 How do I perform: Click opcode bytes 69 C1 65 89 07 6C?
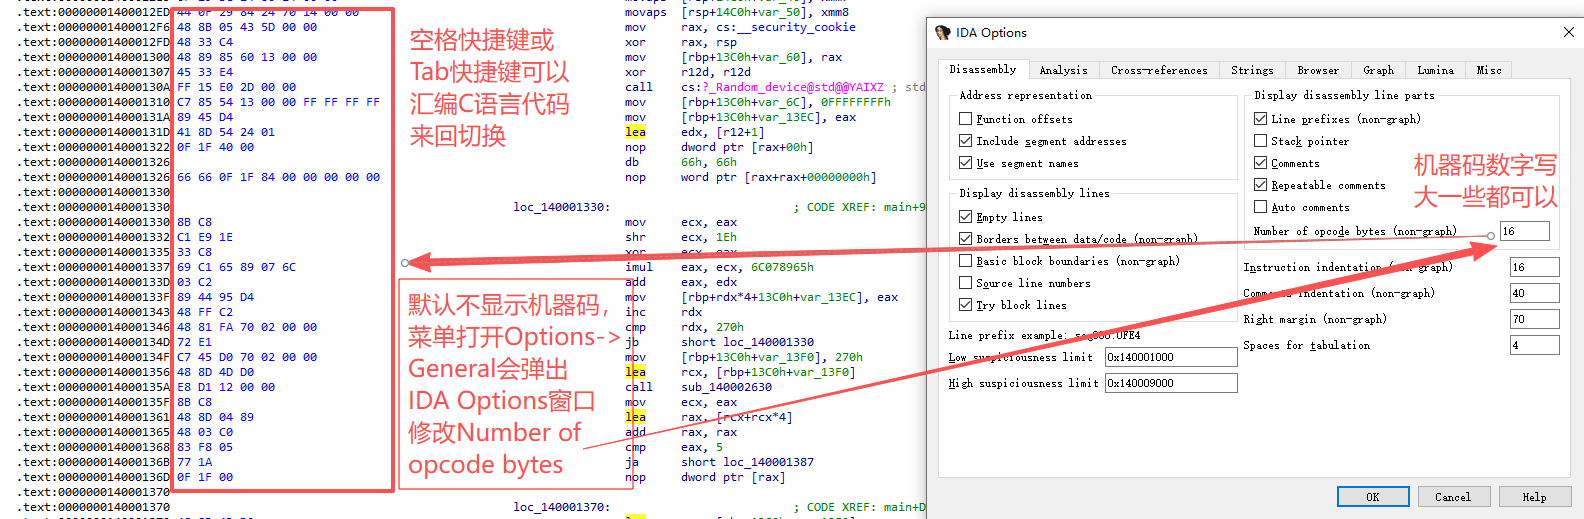236,267
